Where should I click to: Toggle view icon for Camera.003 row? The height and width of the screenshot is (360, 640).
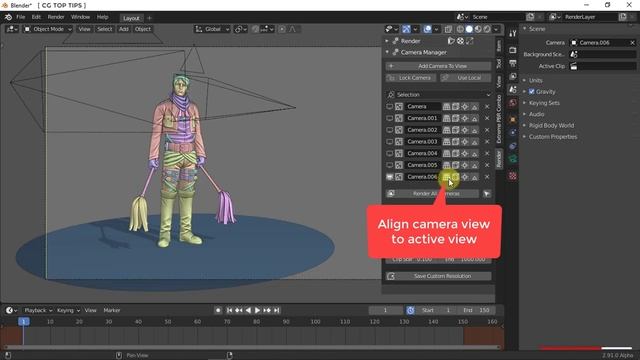coord(389,142)
